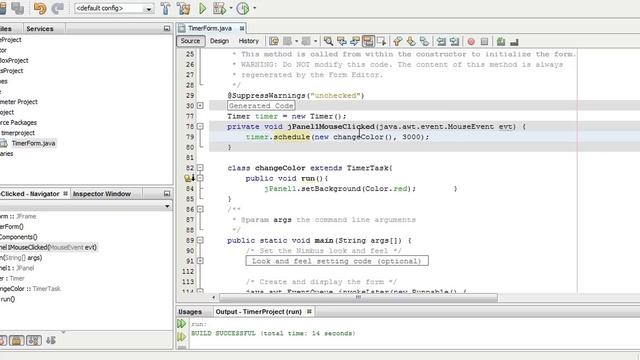Close the Output - TimerProject tab

click(x=309, y=311)
